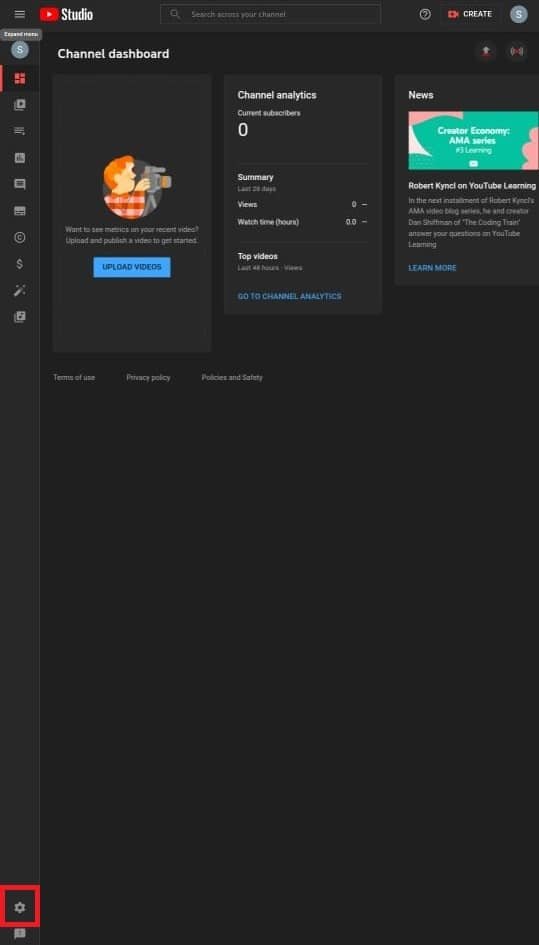Open GO TO CHANNEL ANALYTICS link
This screenshot has height=945, width=539.
[x=289, y=297]
